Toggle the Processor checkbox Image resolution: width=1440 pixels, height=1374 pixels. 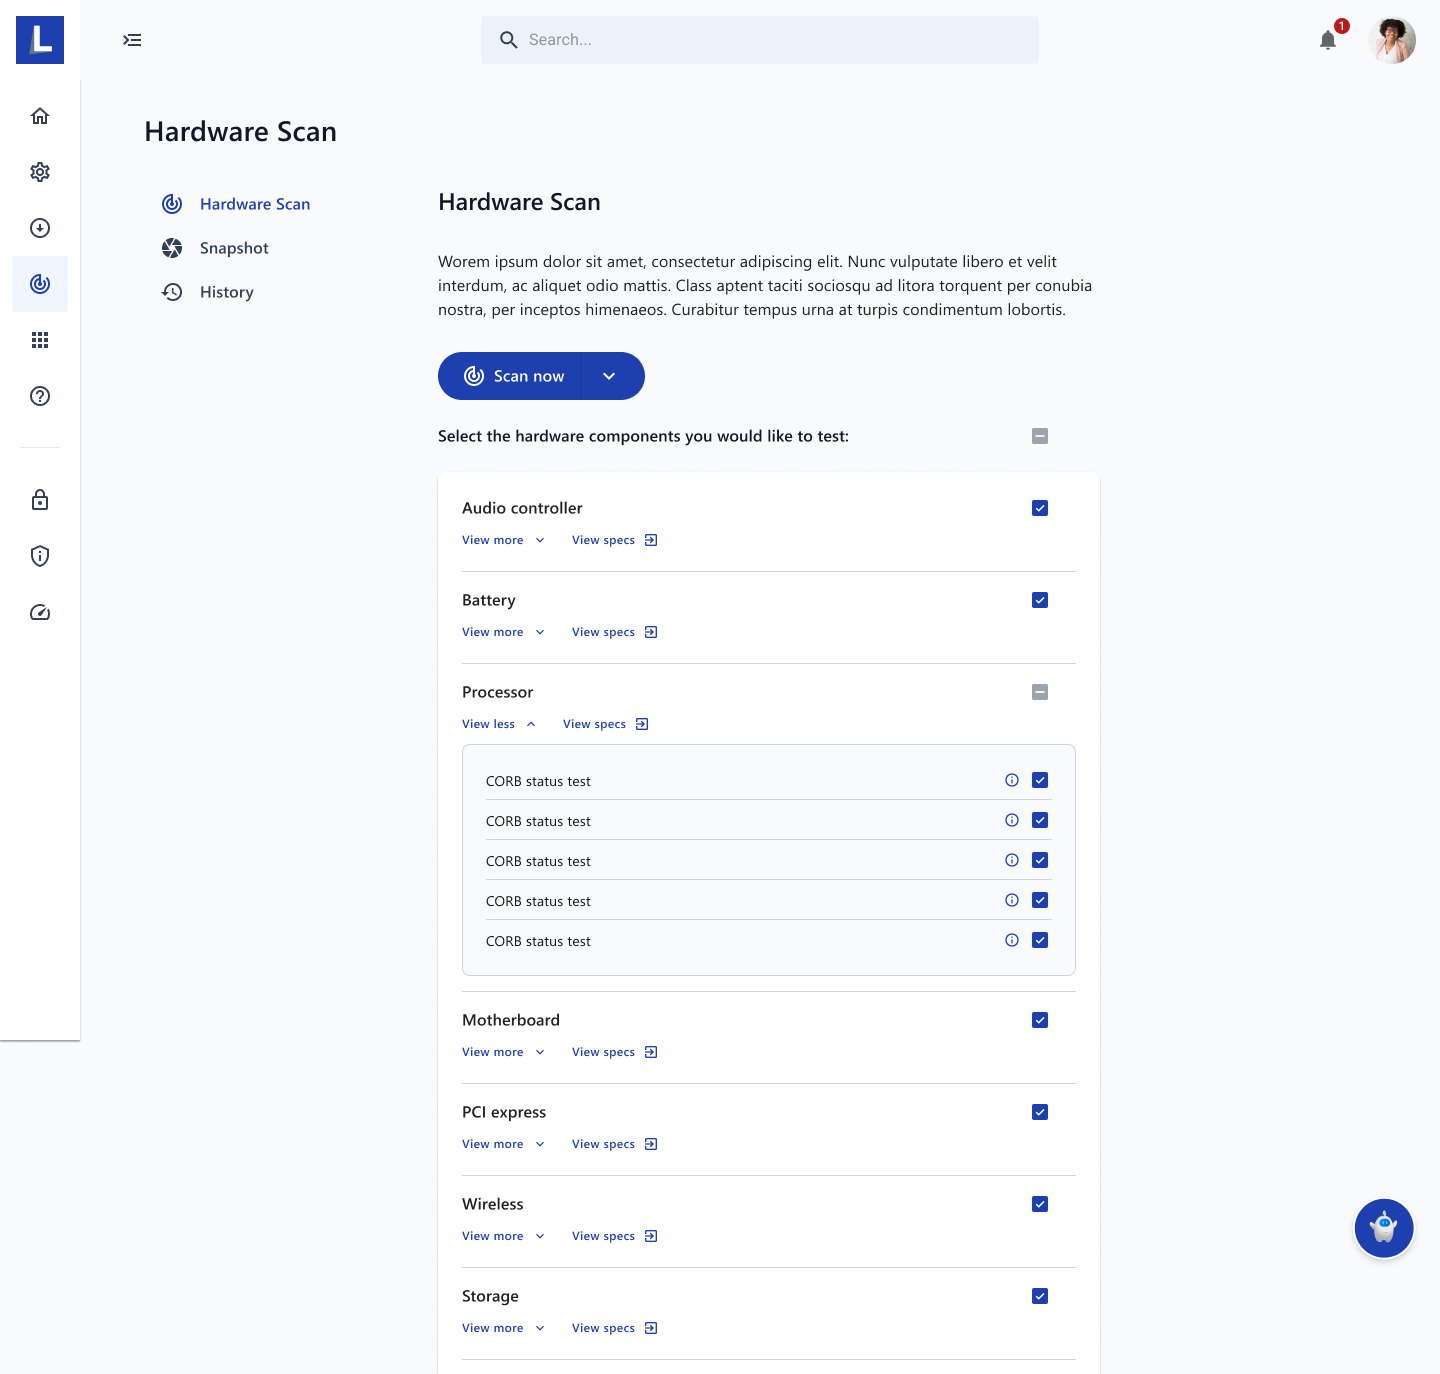[x=1040, y=692]
